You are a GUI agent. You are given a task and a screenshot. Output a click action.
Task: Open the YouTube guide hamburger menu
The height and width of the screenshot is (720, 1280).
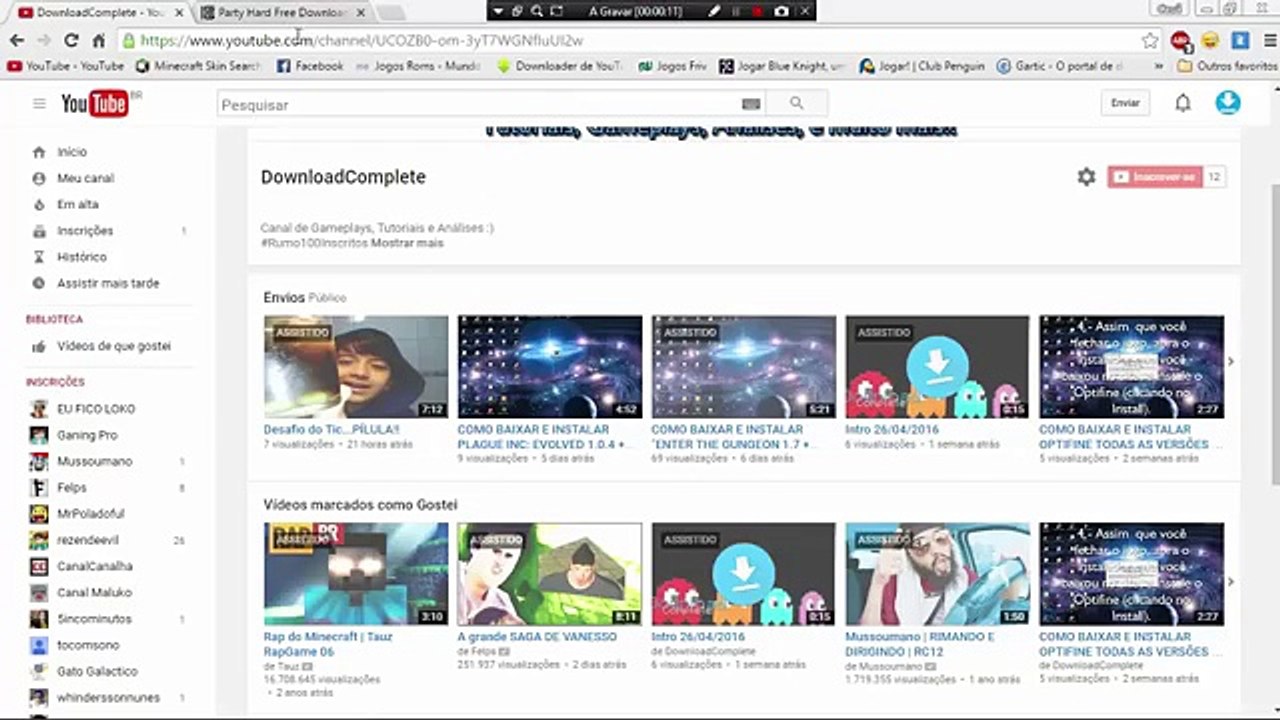(x=39, y=103)
